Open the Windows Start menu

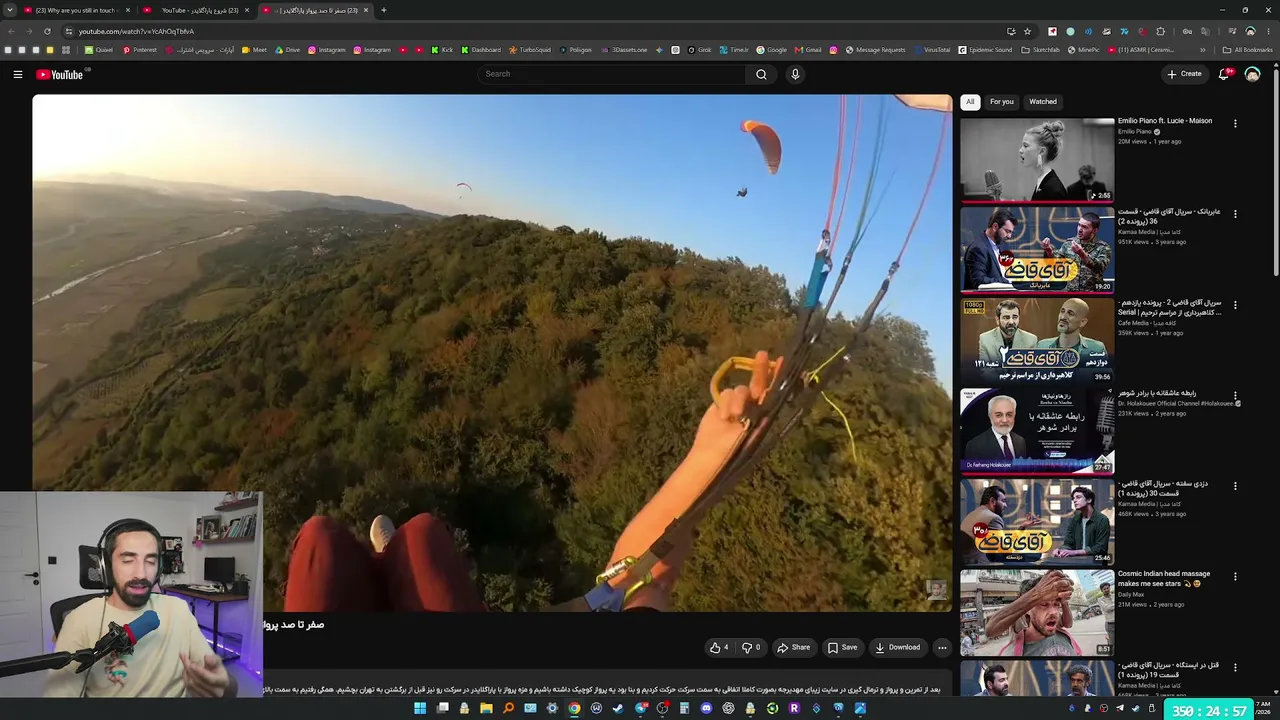pos(420,708)
